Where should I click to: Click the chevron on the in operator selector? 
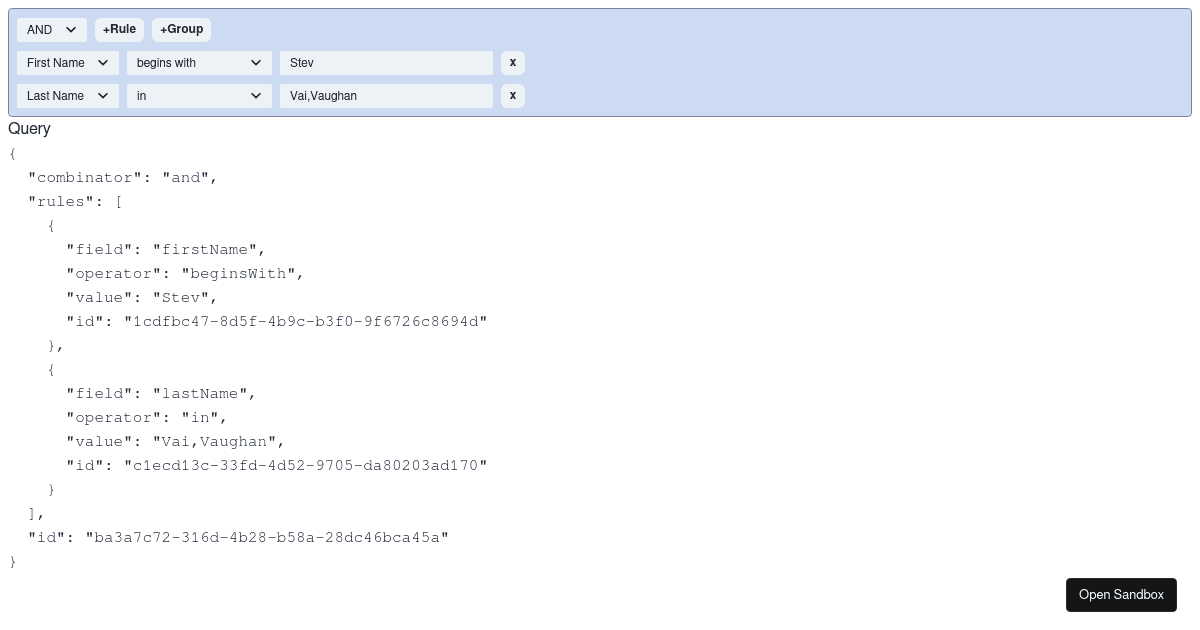click(255, 95)
